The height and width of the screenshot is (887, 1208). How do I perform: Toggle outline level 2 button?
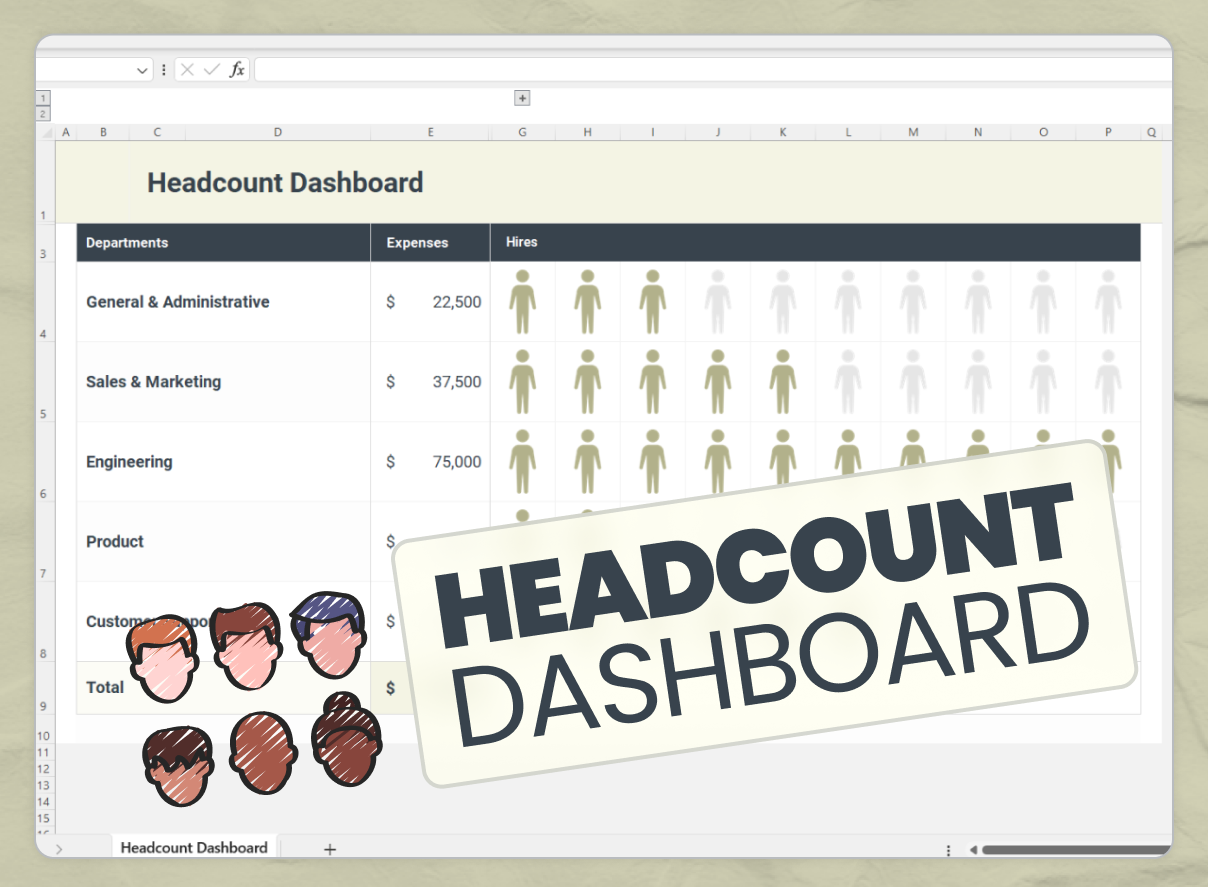pos(42,113)
